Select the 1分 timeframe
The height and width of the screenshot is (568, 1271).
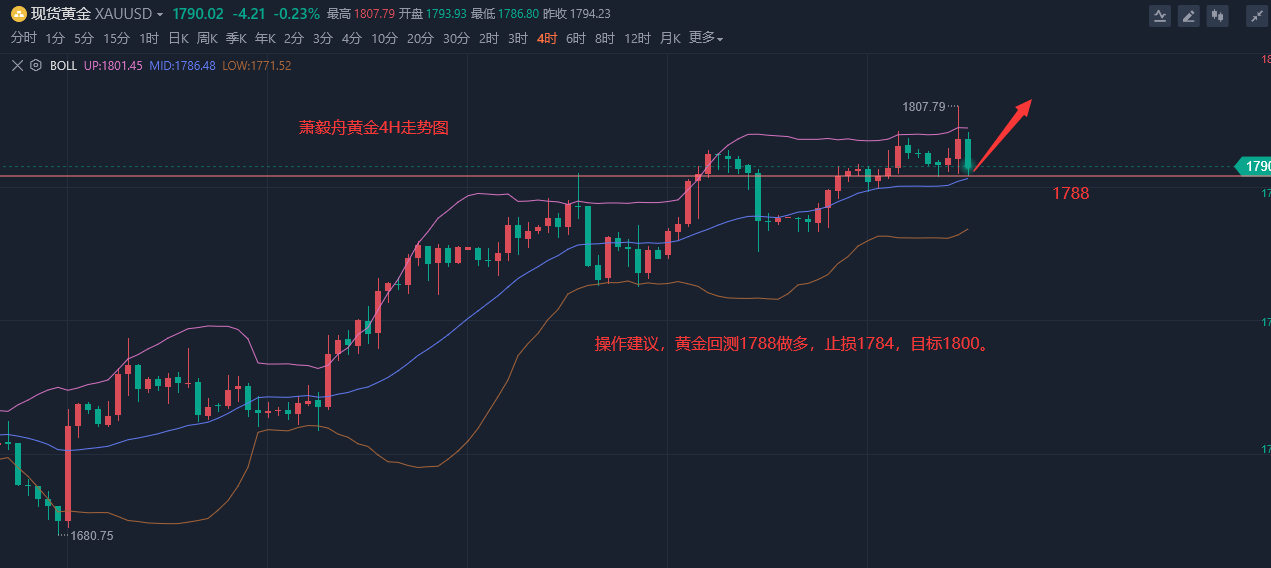coord(55,38)
